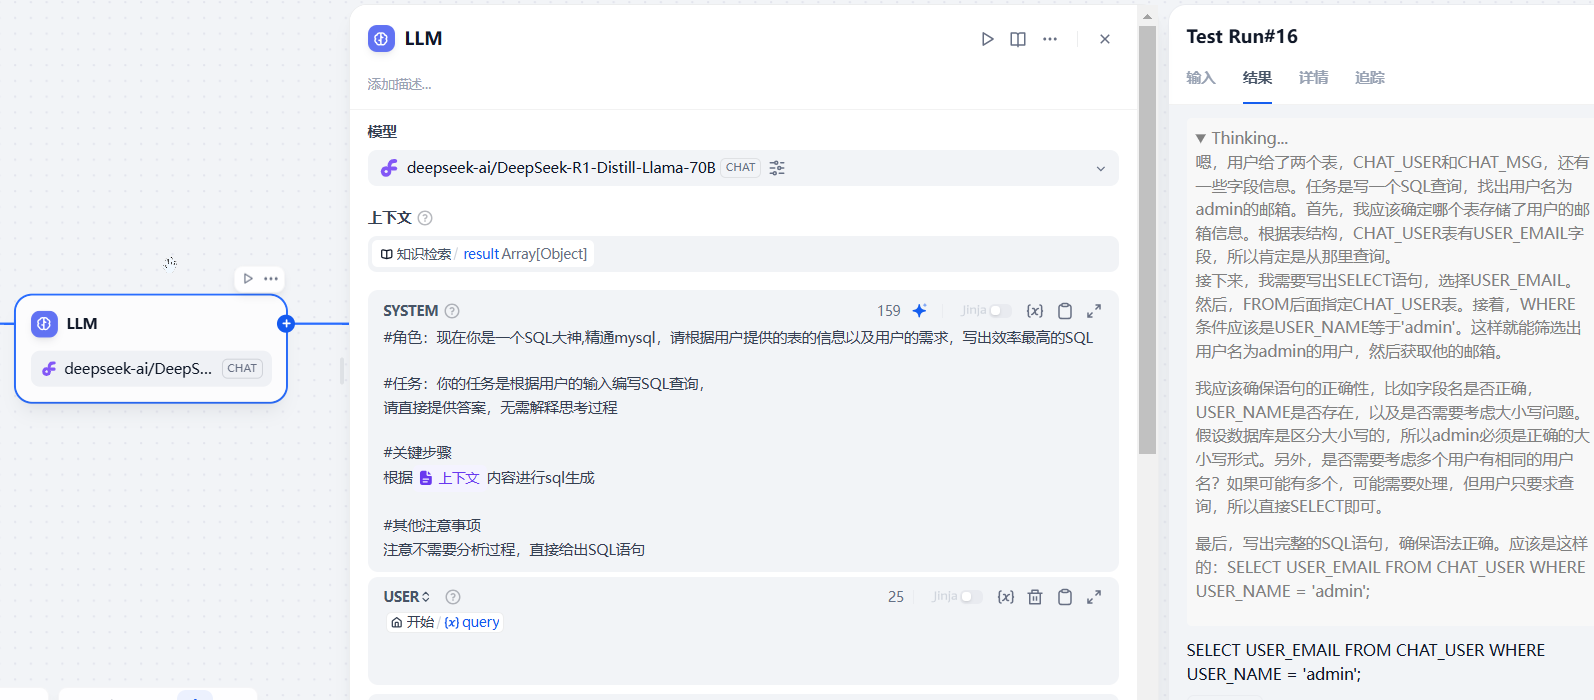1594x700 pixels.
Task: Open the prompt generator sparkle icon in SYSTEM
Action: tap(920, 311)
